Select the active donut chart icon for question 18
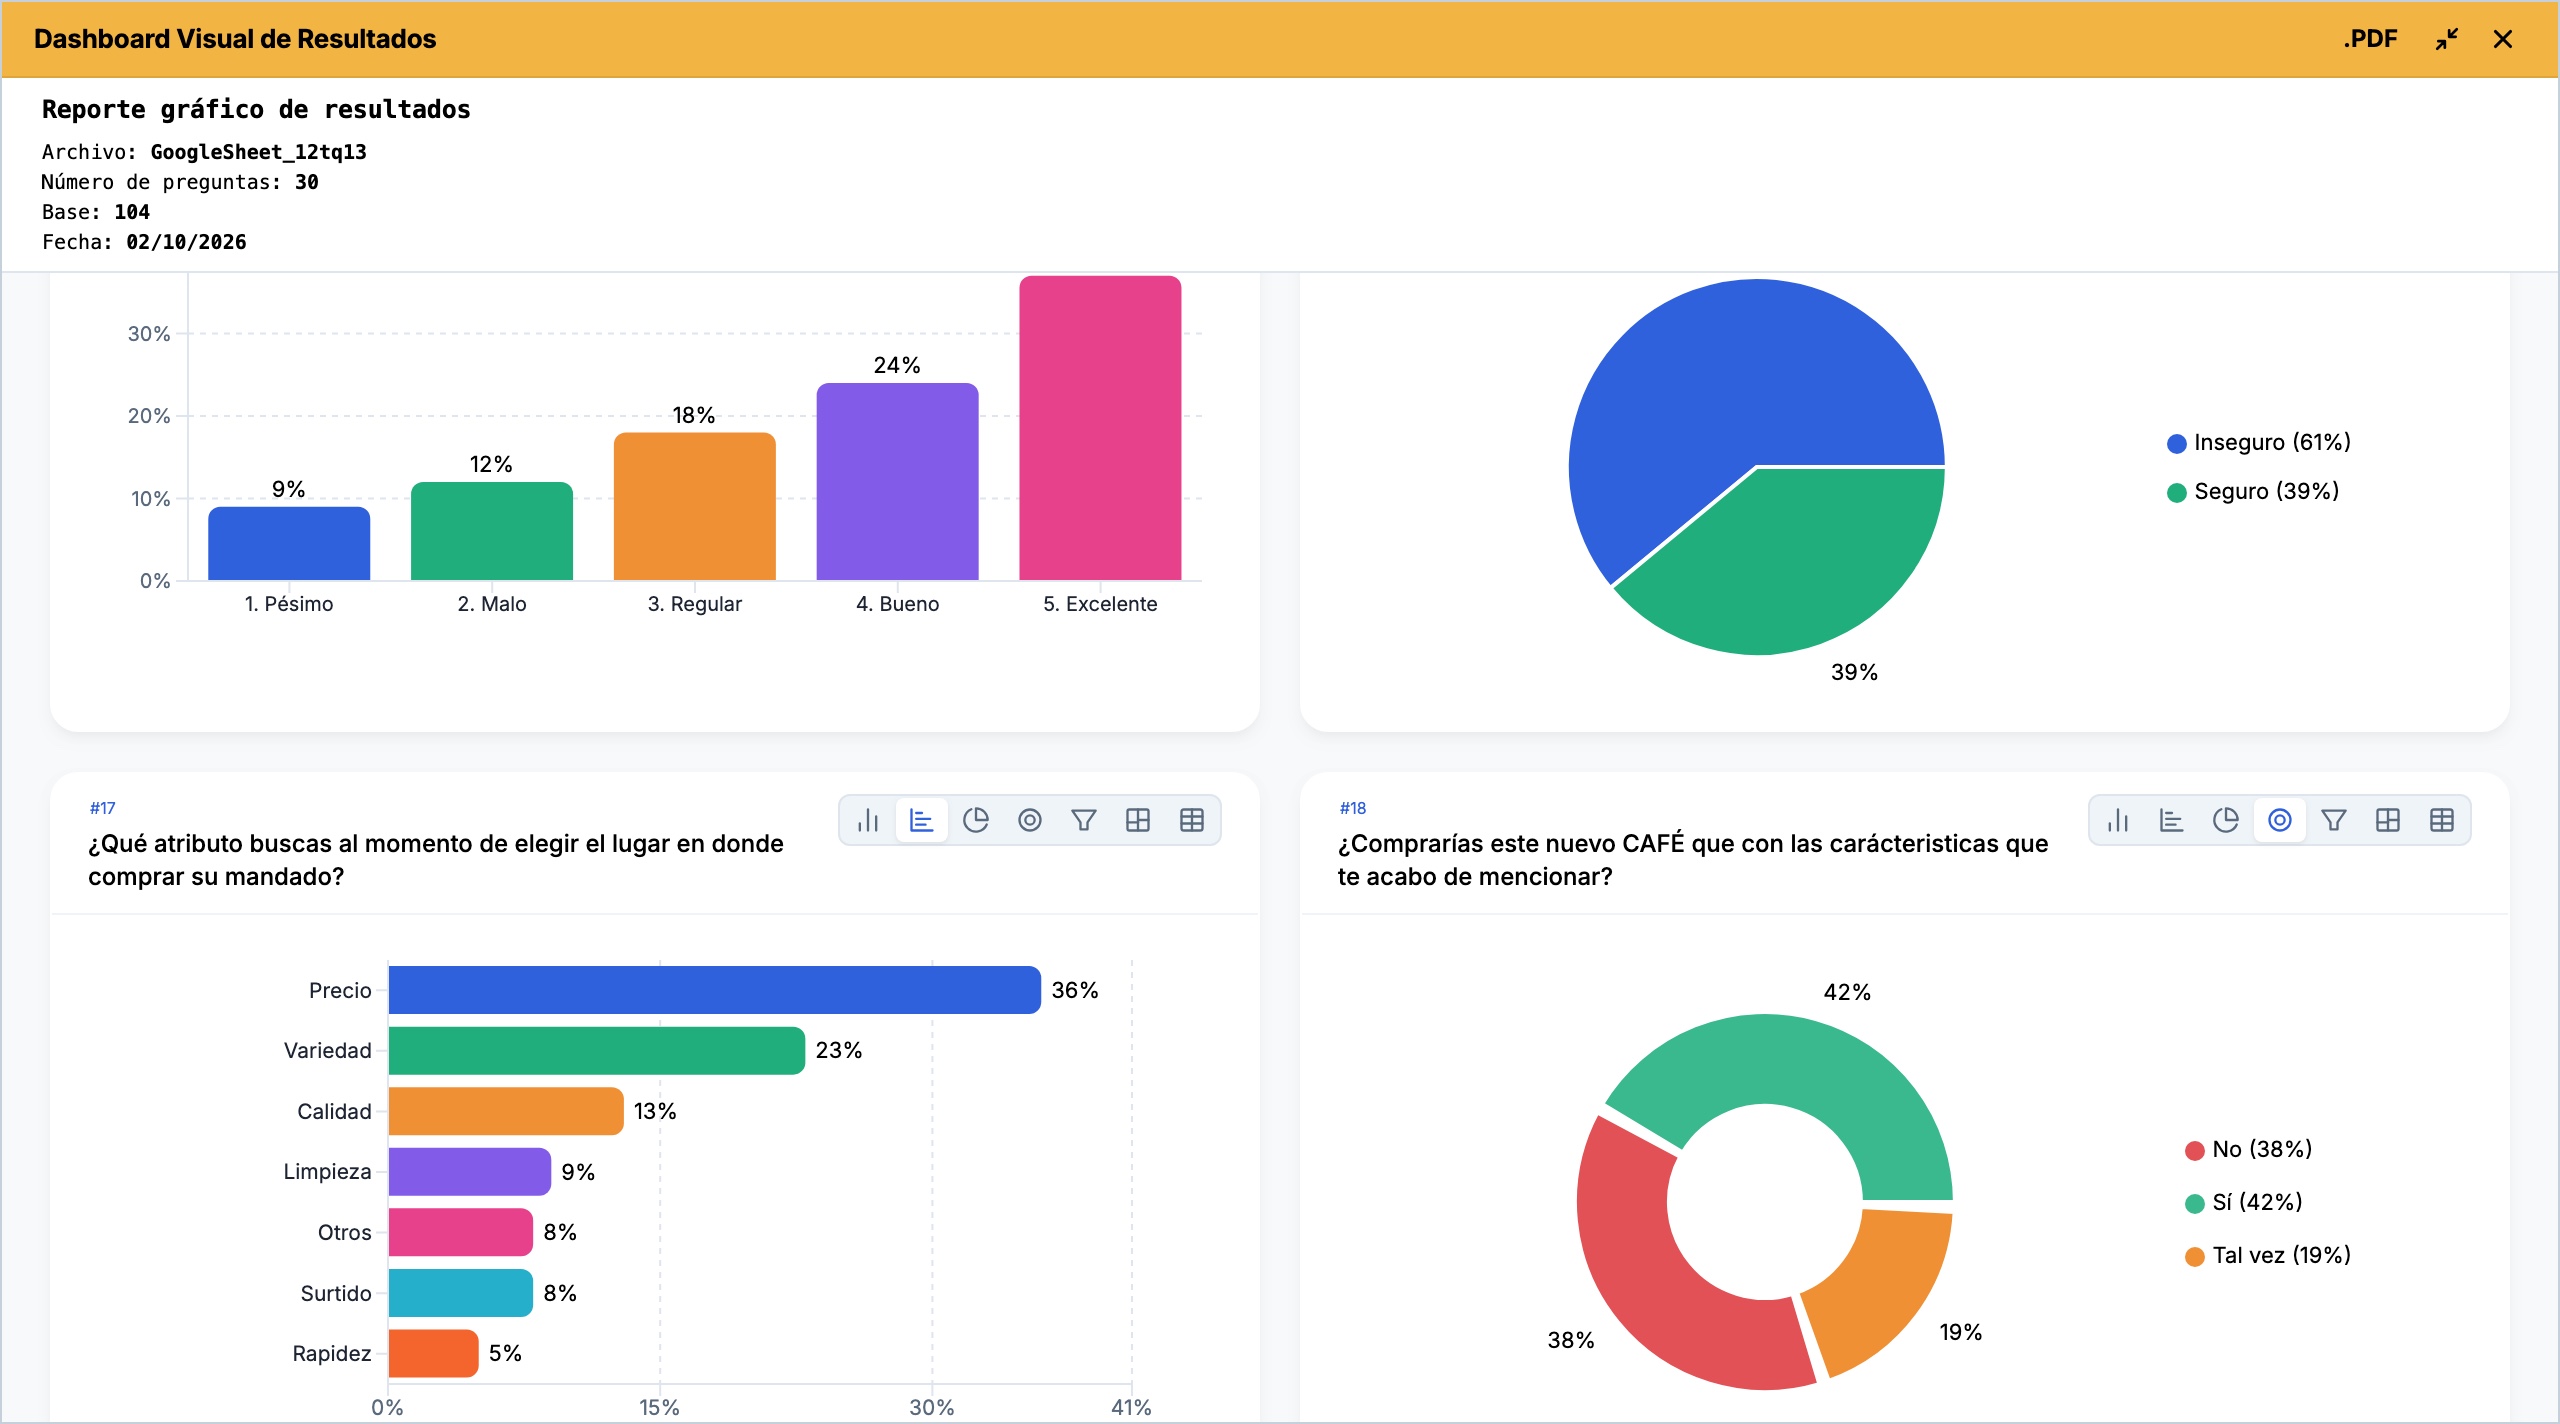This screenshot has height=1424, width=2560. click(x=2280, y=821)
